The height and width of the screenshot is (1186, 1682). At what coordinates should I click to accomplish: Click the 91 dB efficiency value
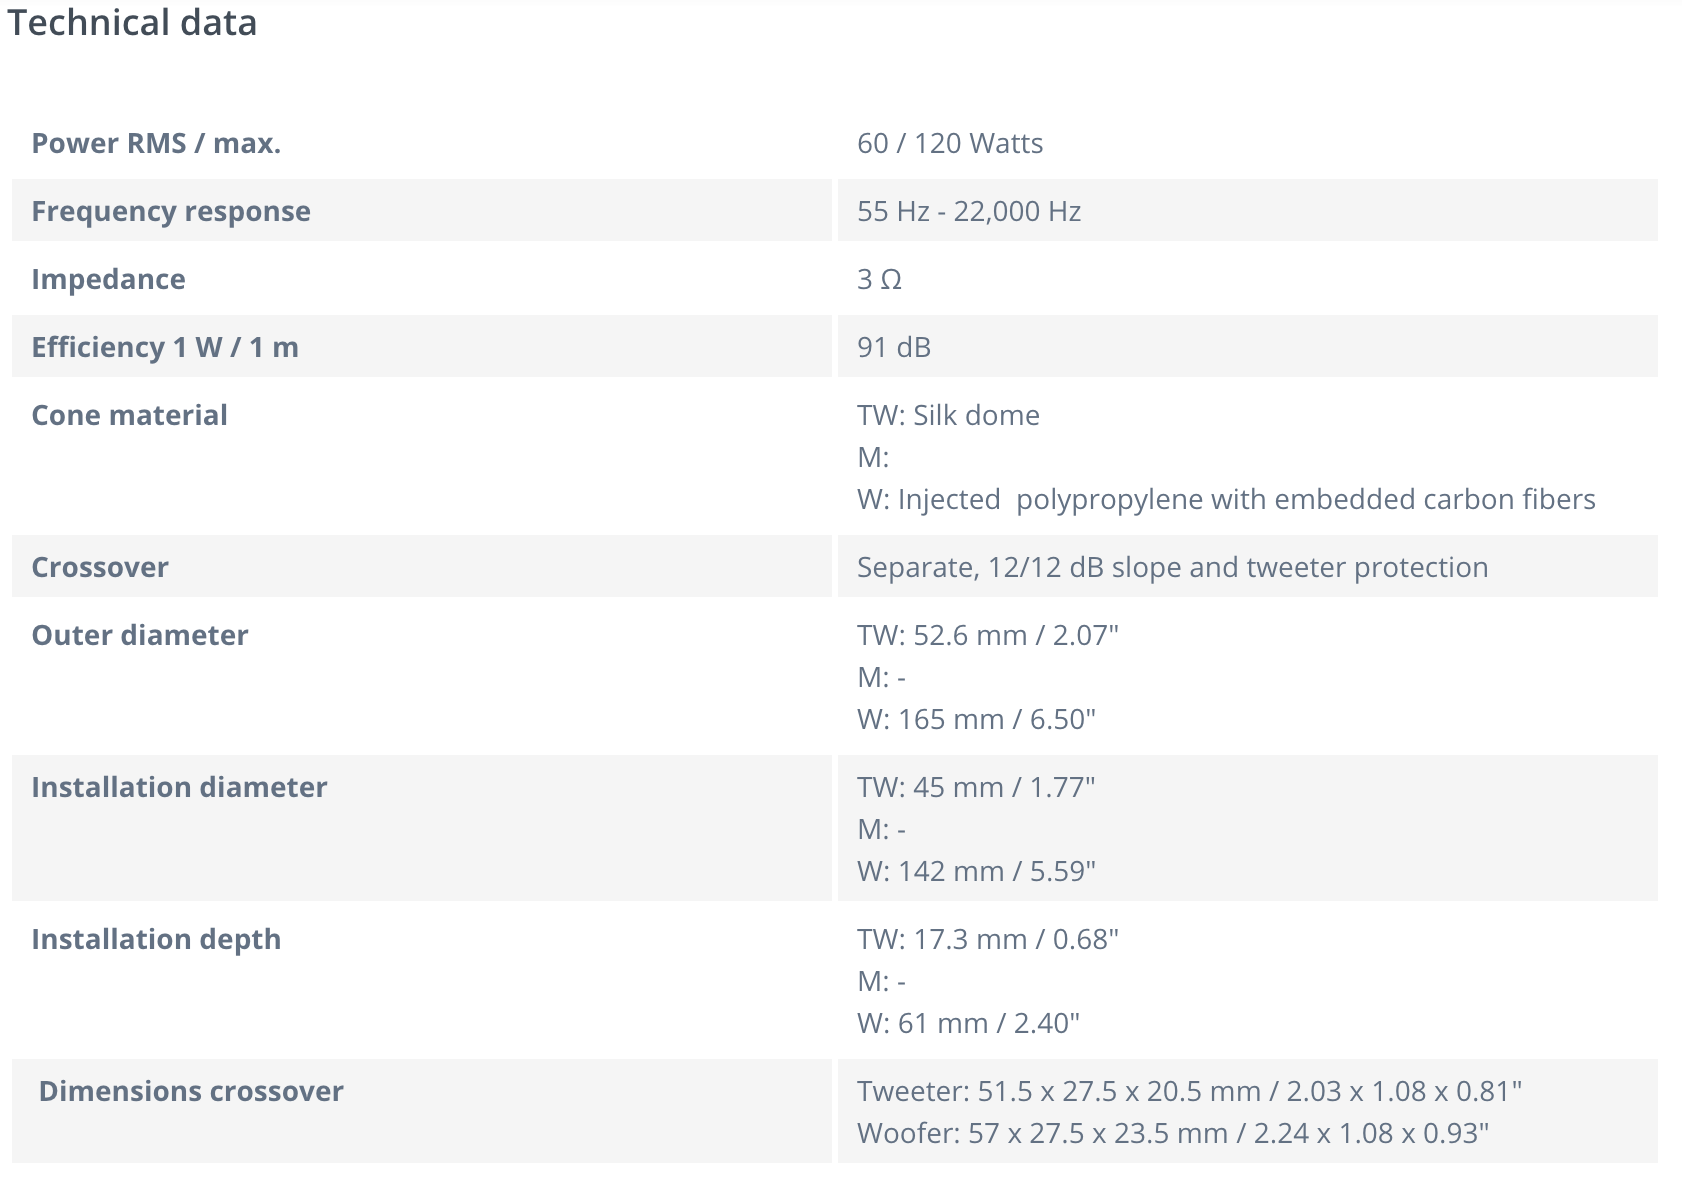pyautogui.click(x=893, y=348)
